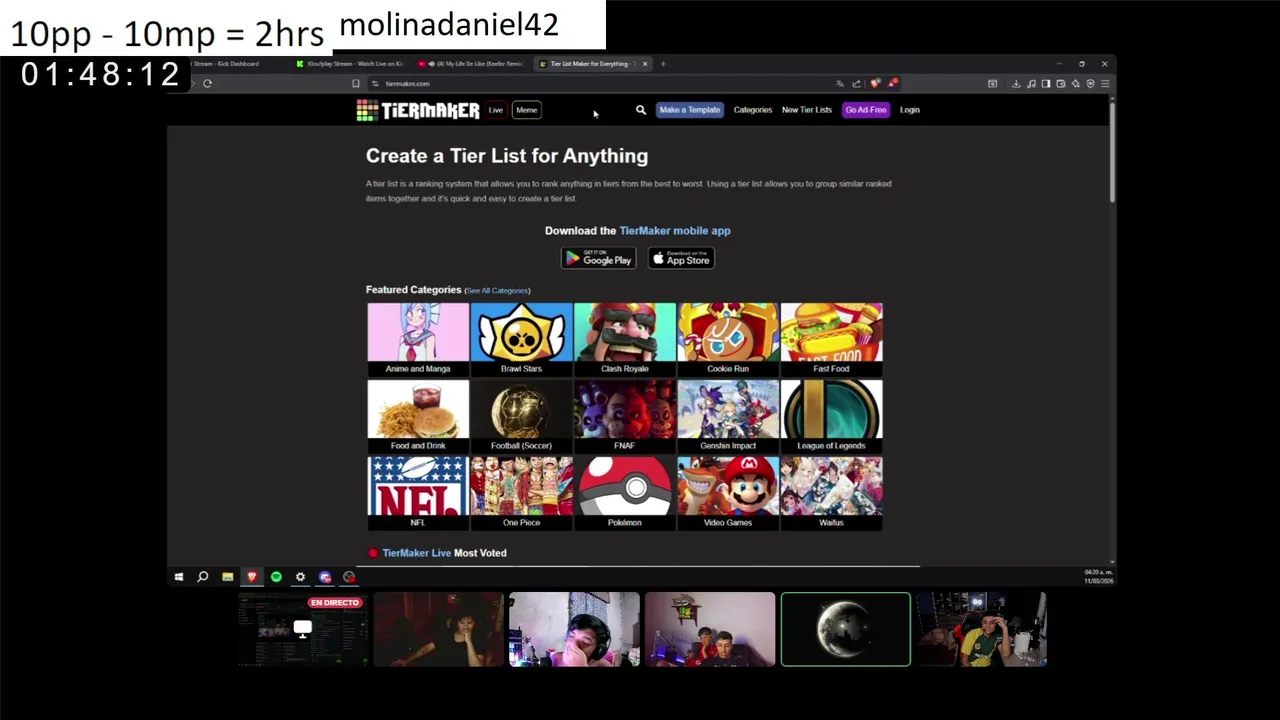Click the App Store download badge
Screen dimensions: 1280x720
(681, 259)
